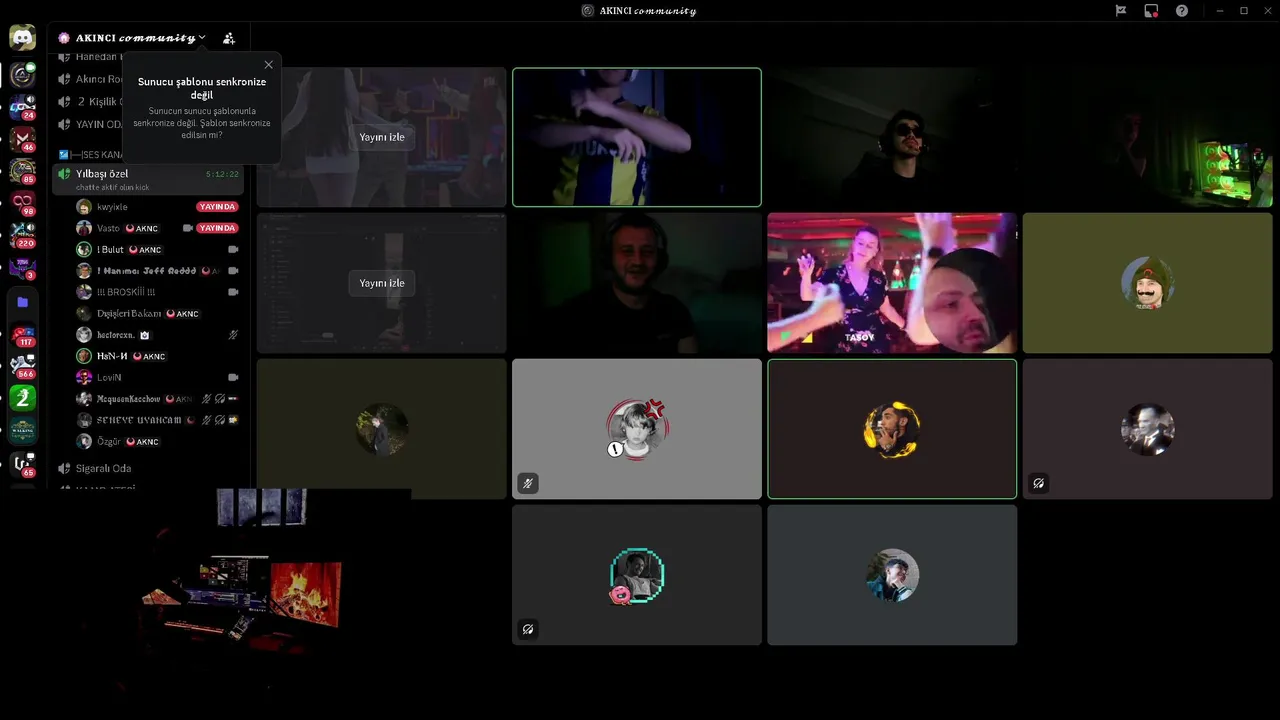Open the inbox icon with red dot

pos(1151,11)
